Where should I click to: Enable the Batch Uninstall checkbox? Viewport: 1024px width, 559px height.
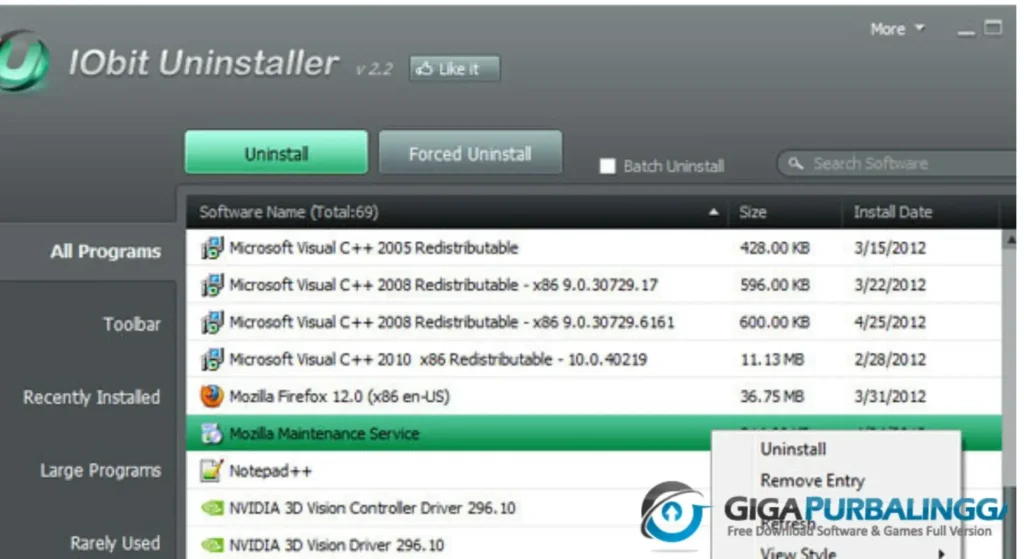(x=607, y=166)
